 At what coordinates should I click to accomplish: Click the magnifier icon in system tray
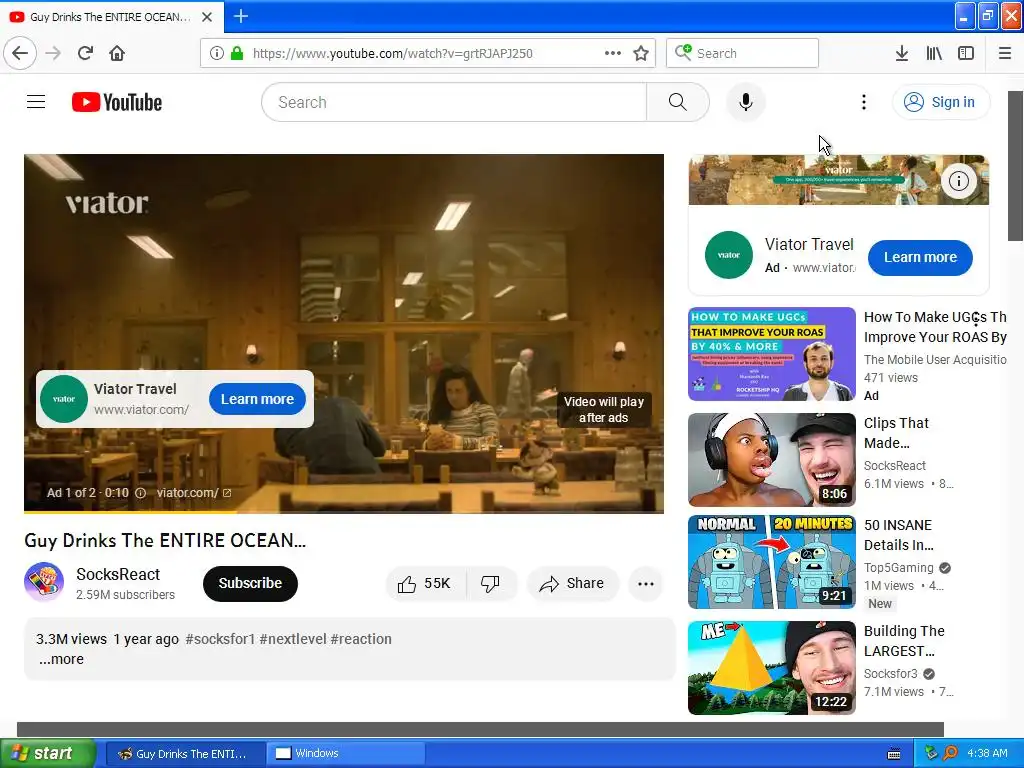pyautogui.click(x=950, y=754)
